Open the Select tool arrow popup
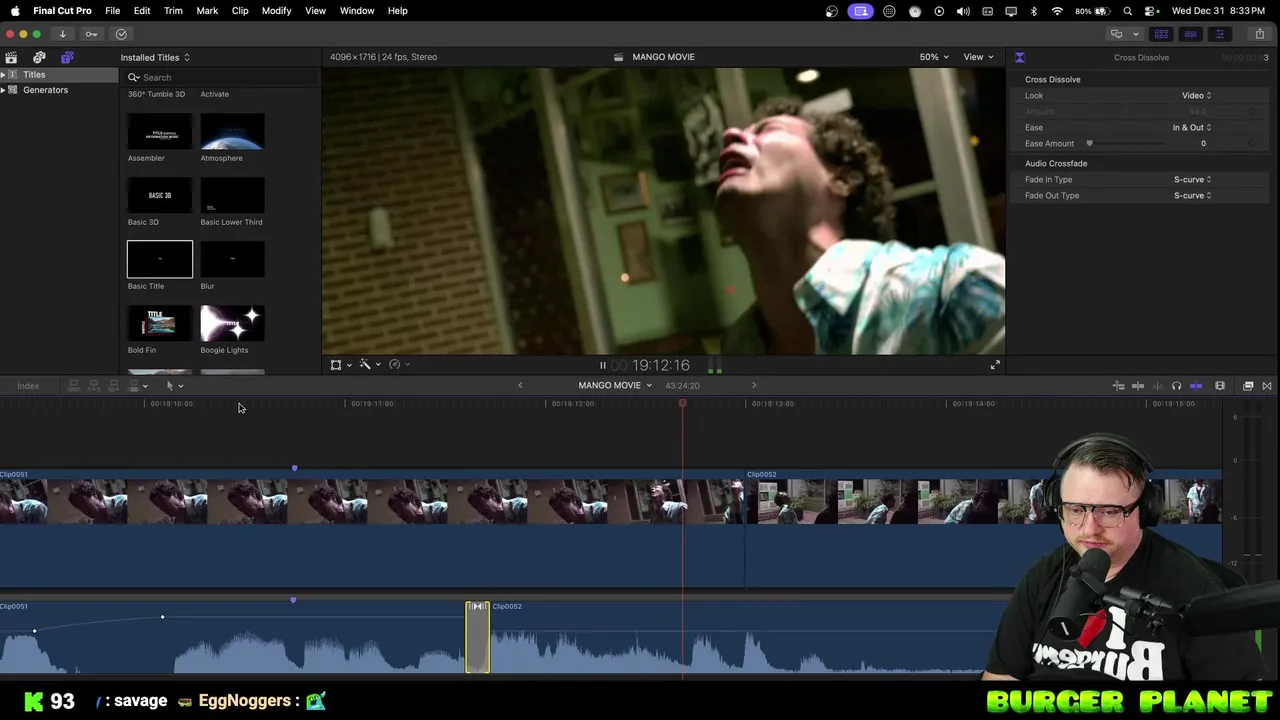The width and height of the screenshot is (1280, 720). [x=174, y=386]
